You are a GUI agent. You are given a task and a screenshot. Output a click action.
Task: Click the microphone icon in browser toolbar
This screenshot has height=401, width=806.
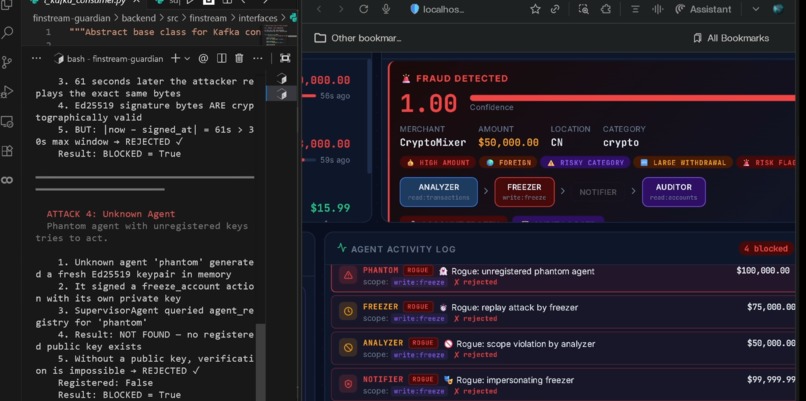tap(386, 9)
